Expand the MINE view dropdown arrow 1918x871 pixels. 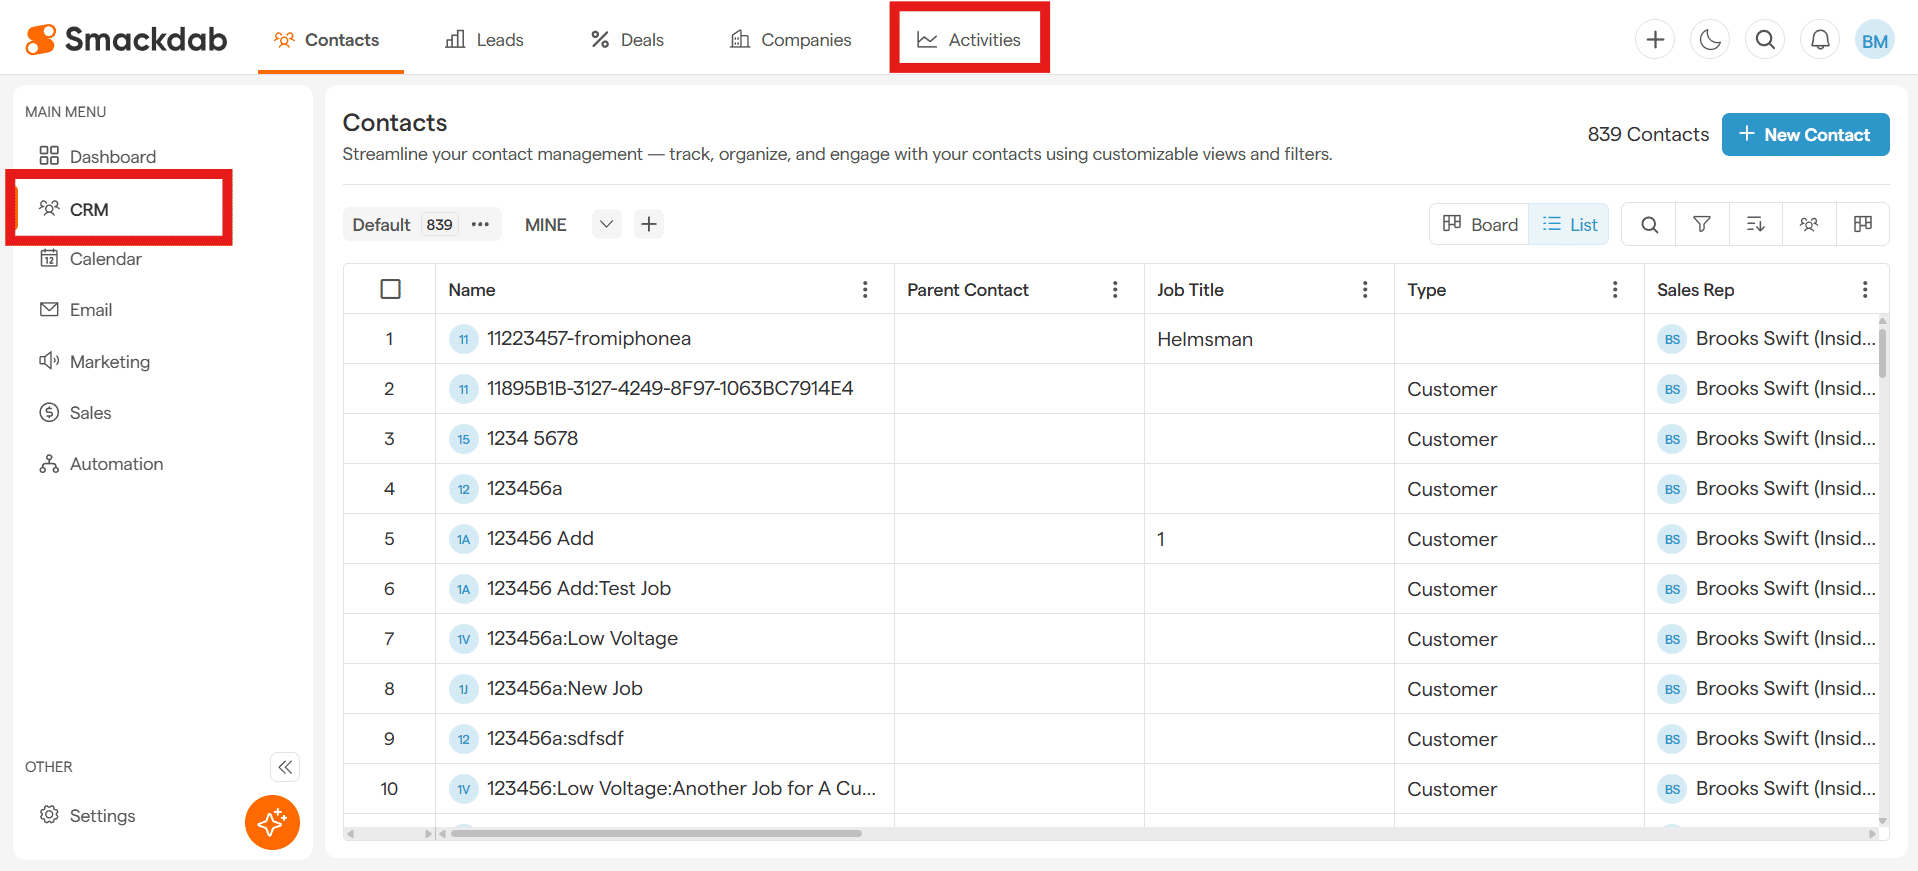coord(606,225)
